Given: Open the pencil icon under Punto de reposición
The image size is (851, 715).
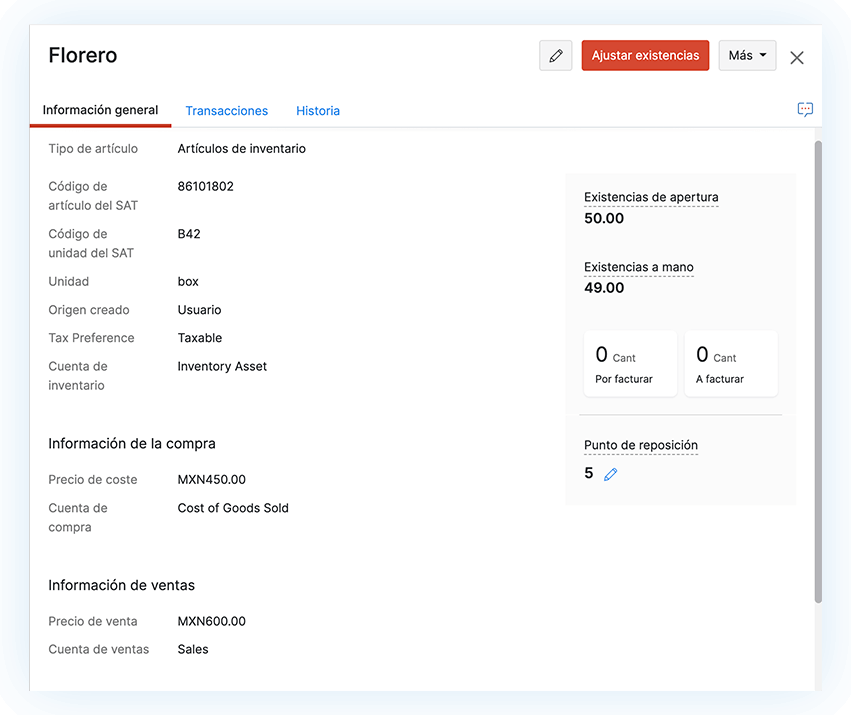Looking at the screenshot, I should [611, 474].
